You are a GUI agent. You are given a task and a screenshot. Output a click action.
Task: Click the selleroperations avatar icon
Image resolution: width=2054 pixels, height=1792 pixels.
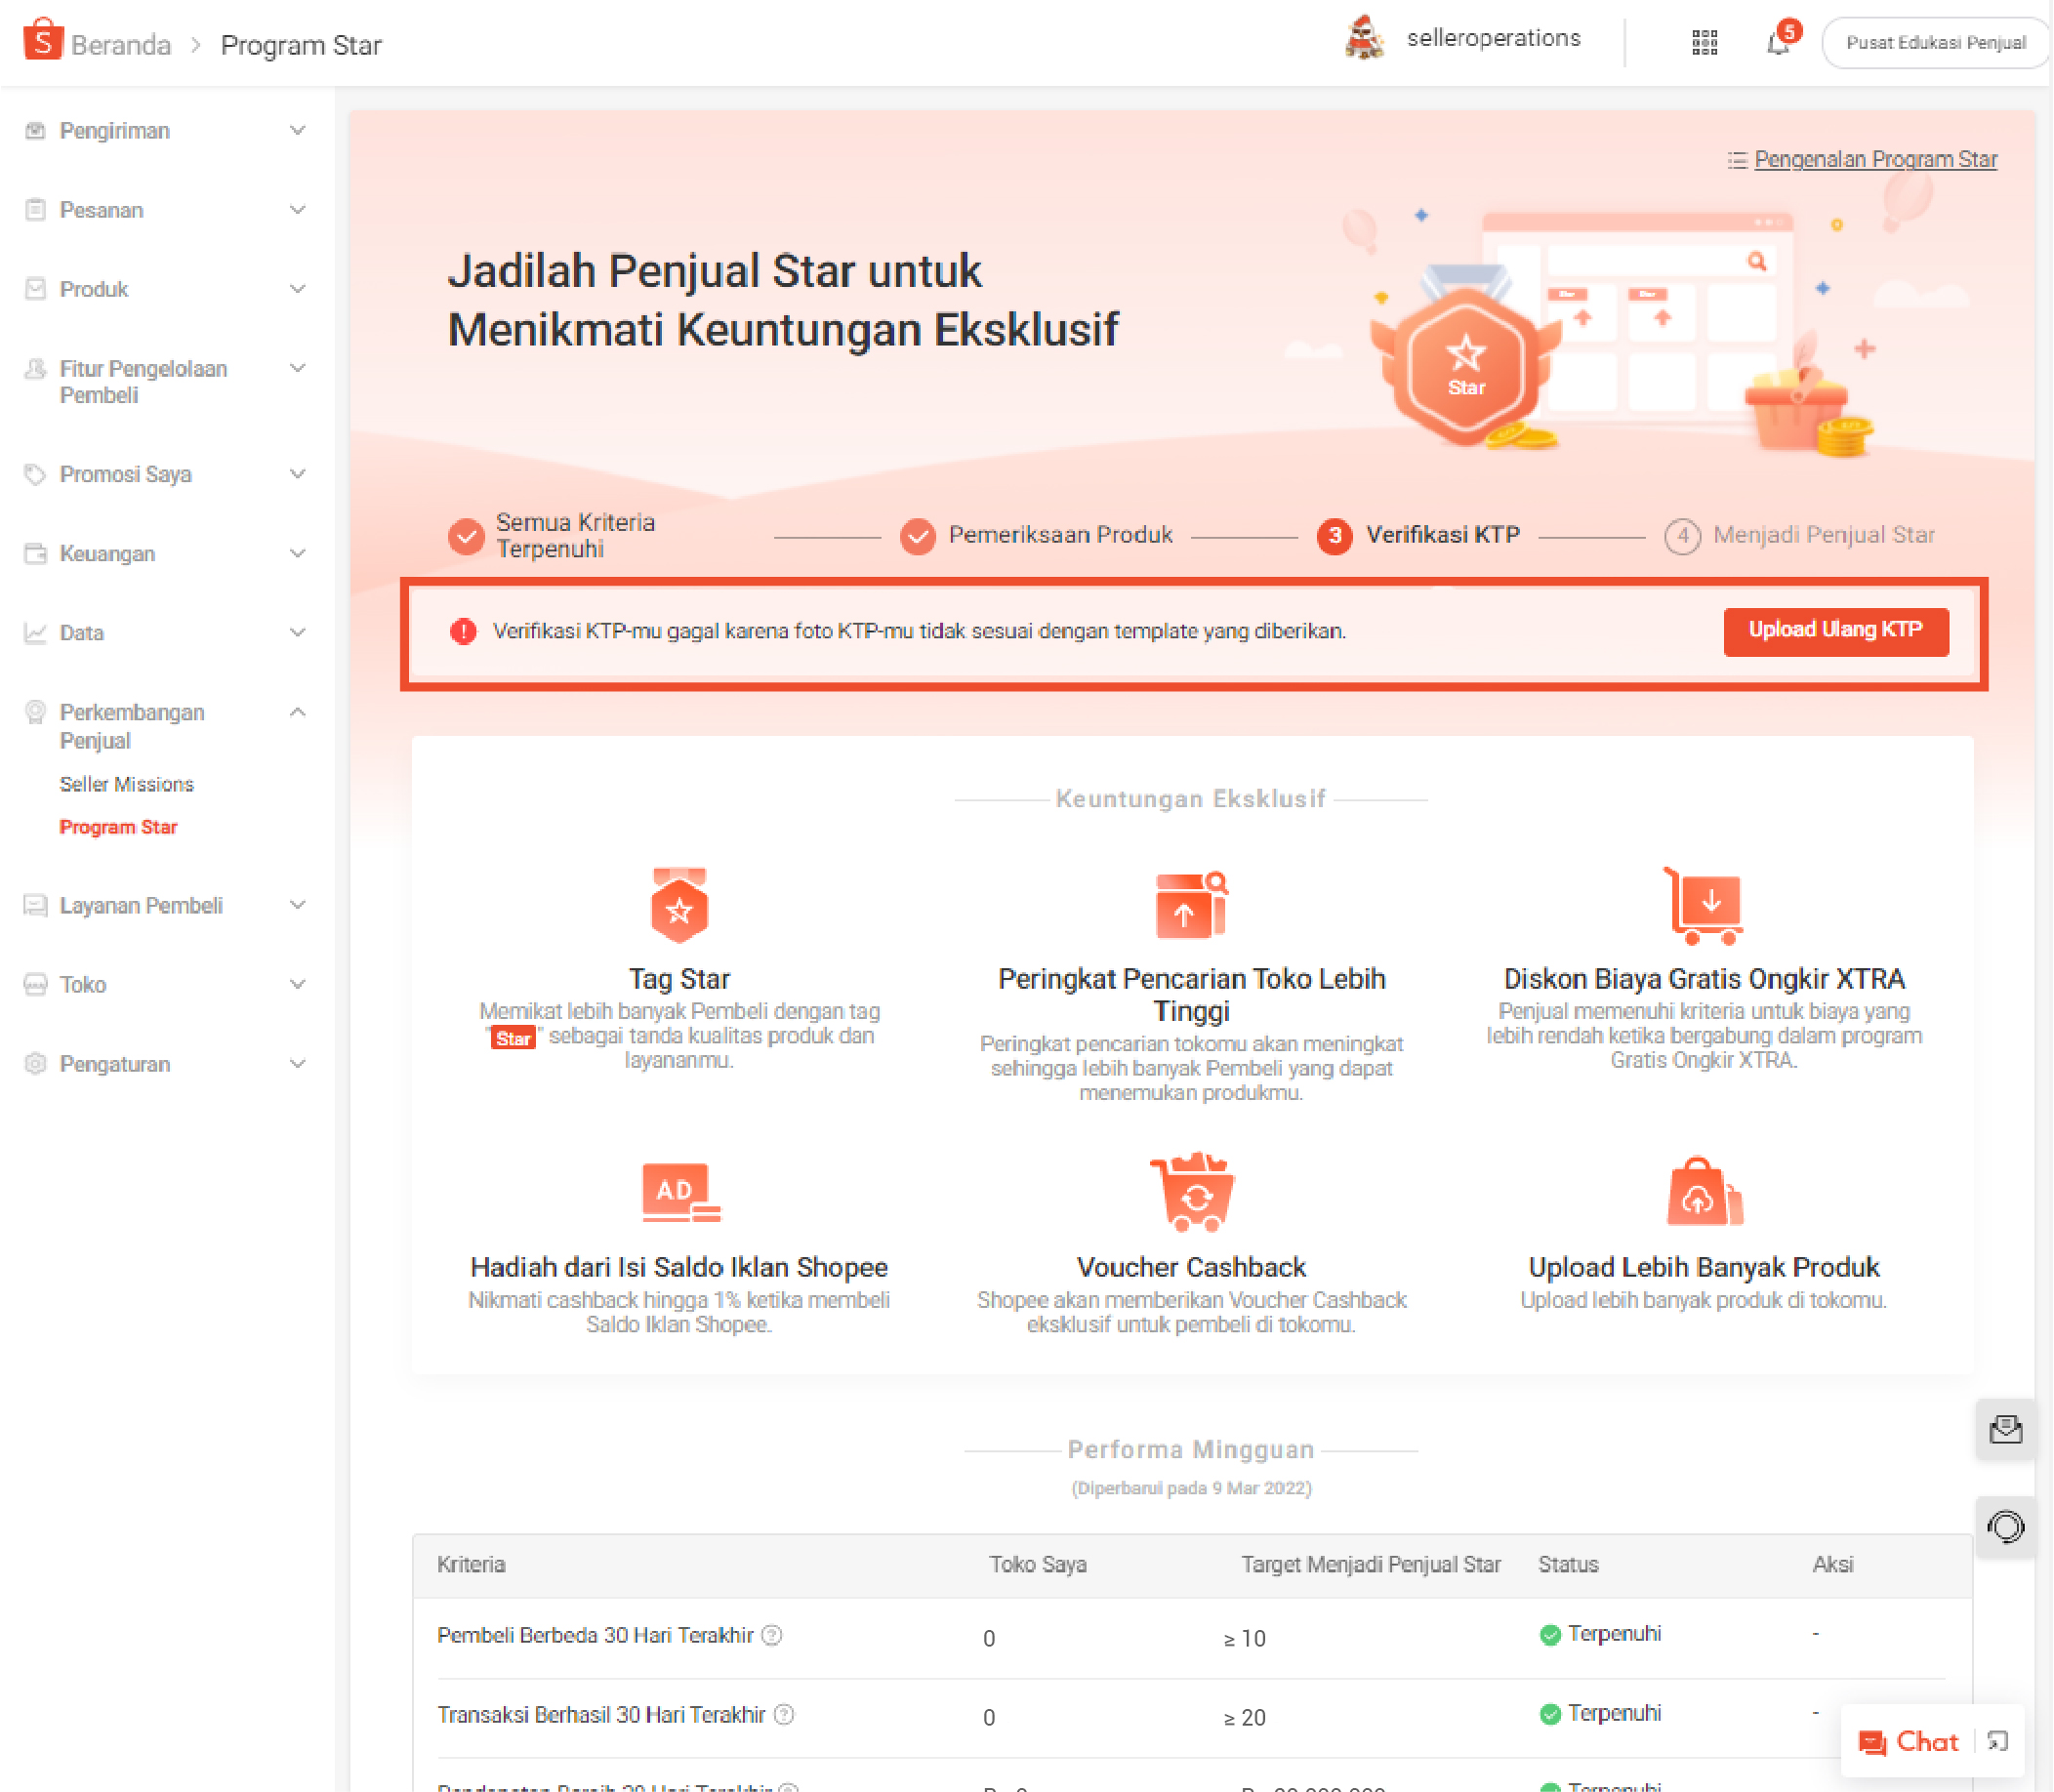(1364, 39)
